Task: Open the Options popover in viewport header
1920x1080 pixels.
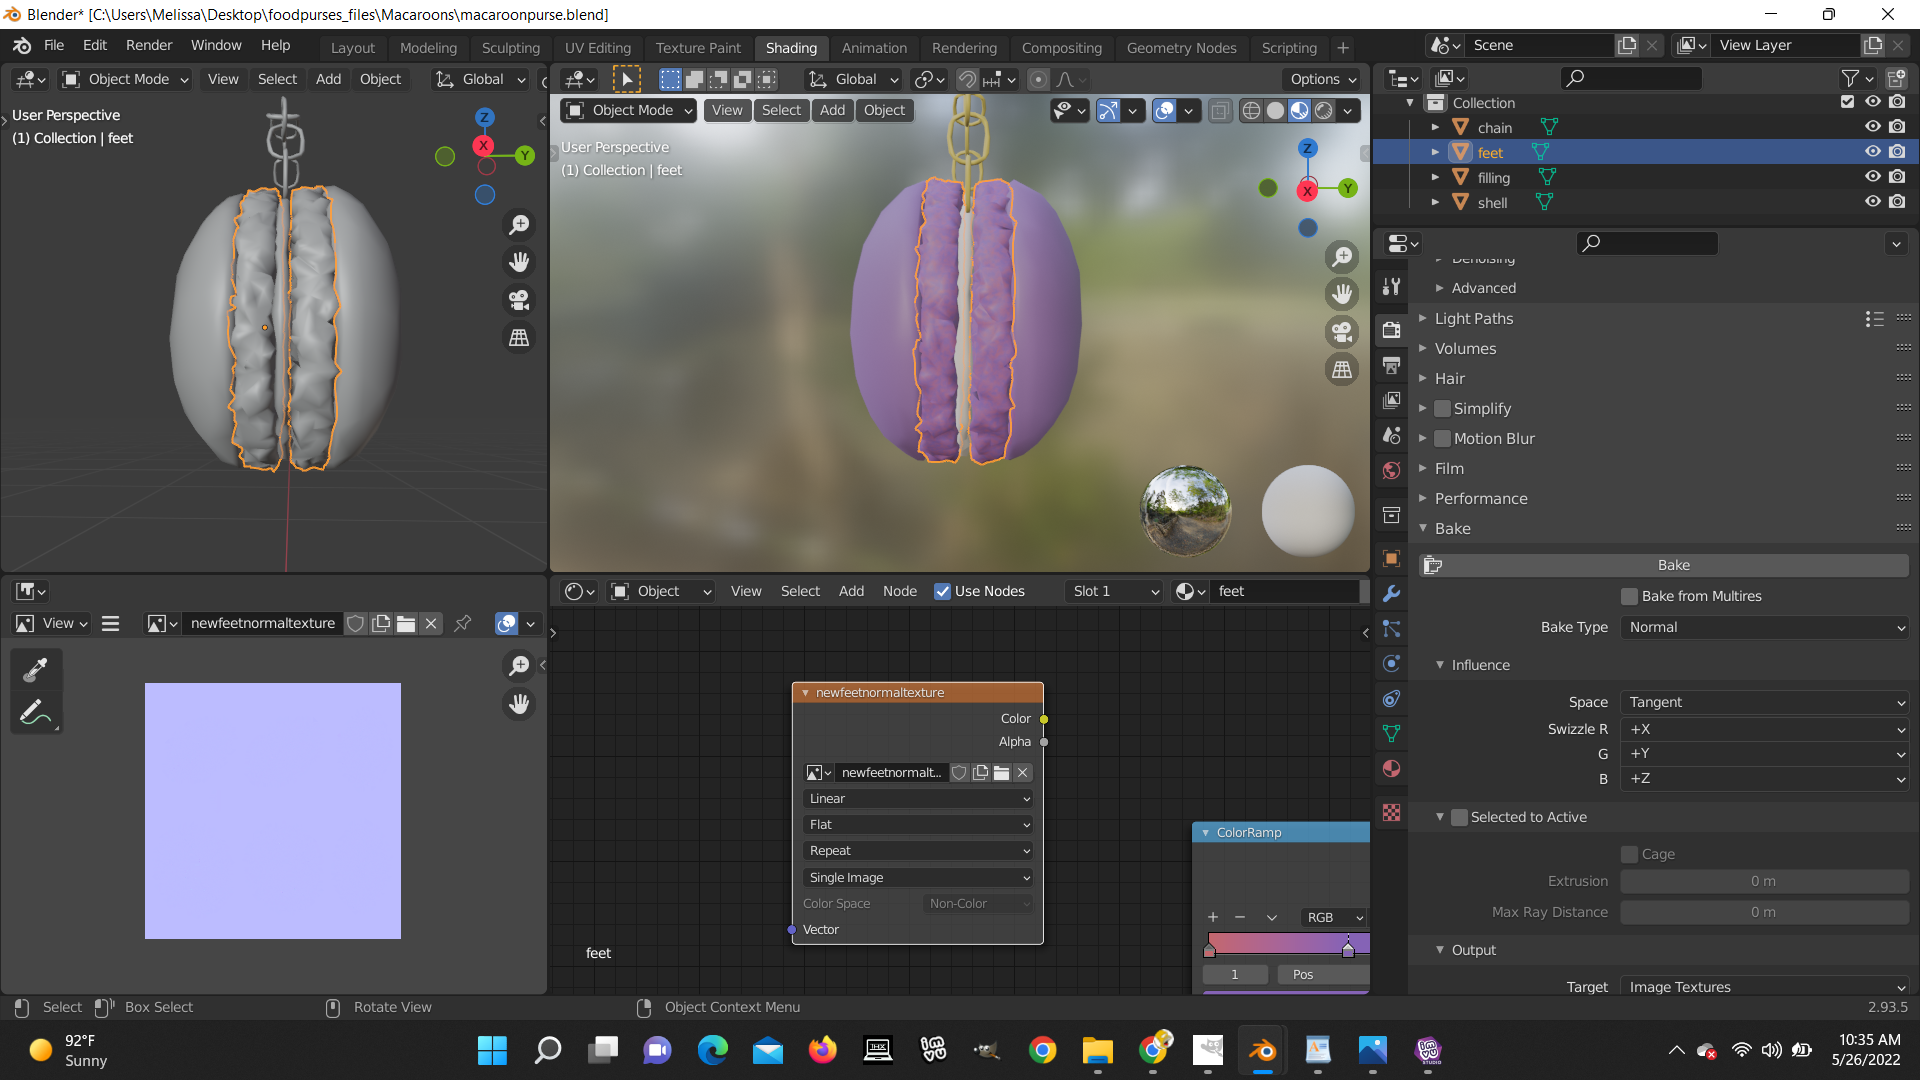Action: click(x=1322, y=79)
